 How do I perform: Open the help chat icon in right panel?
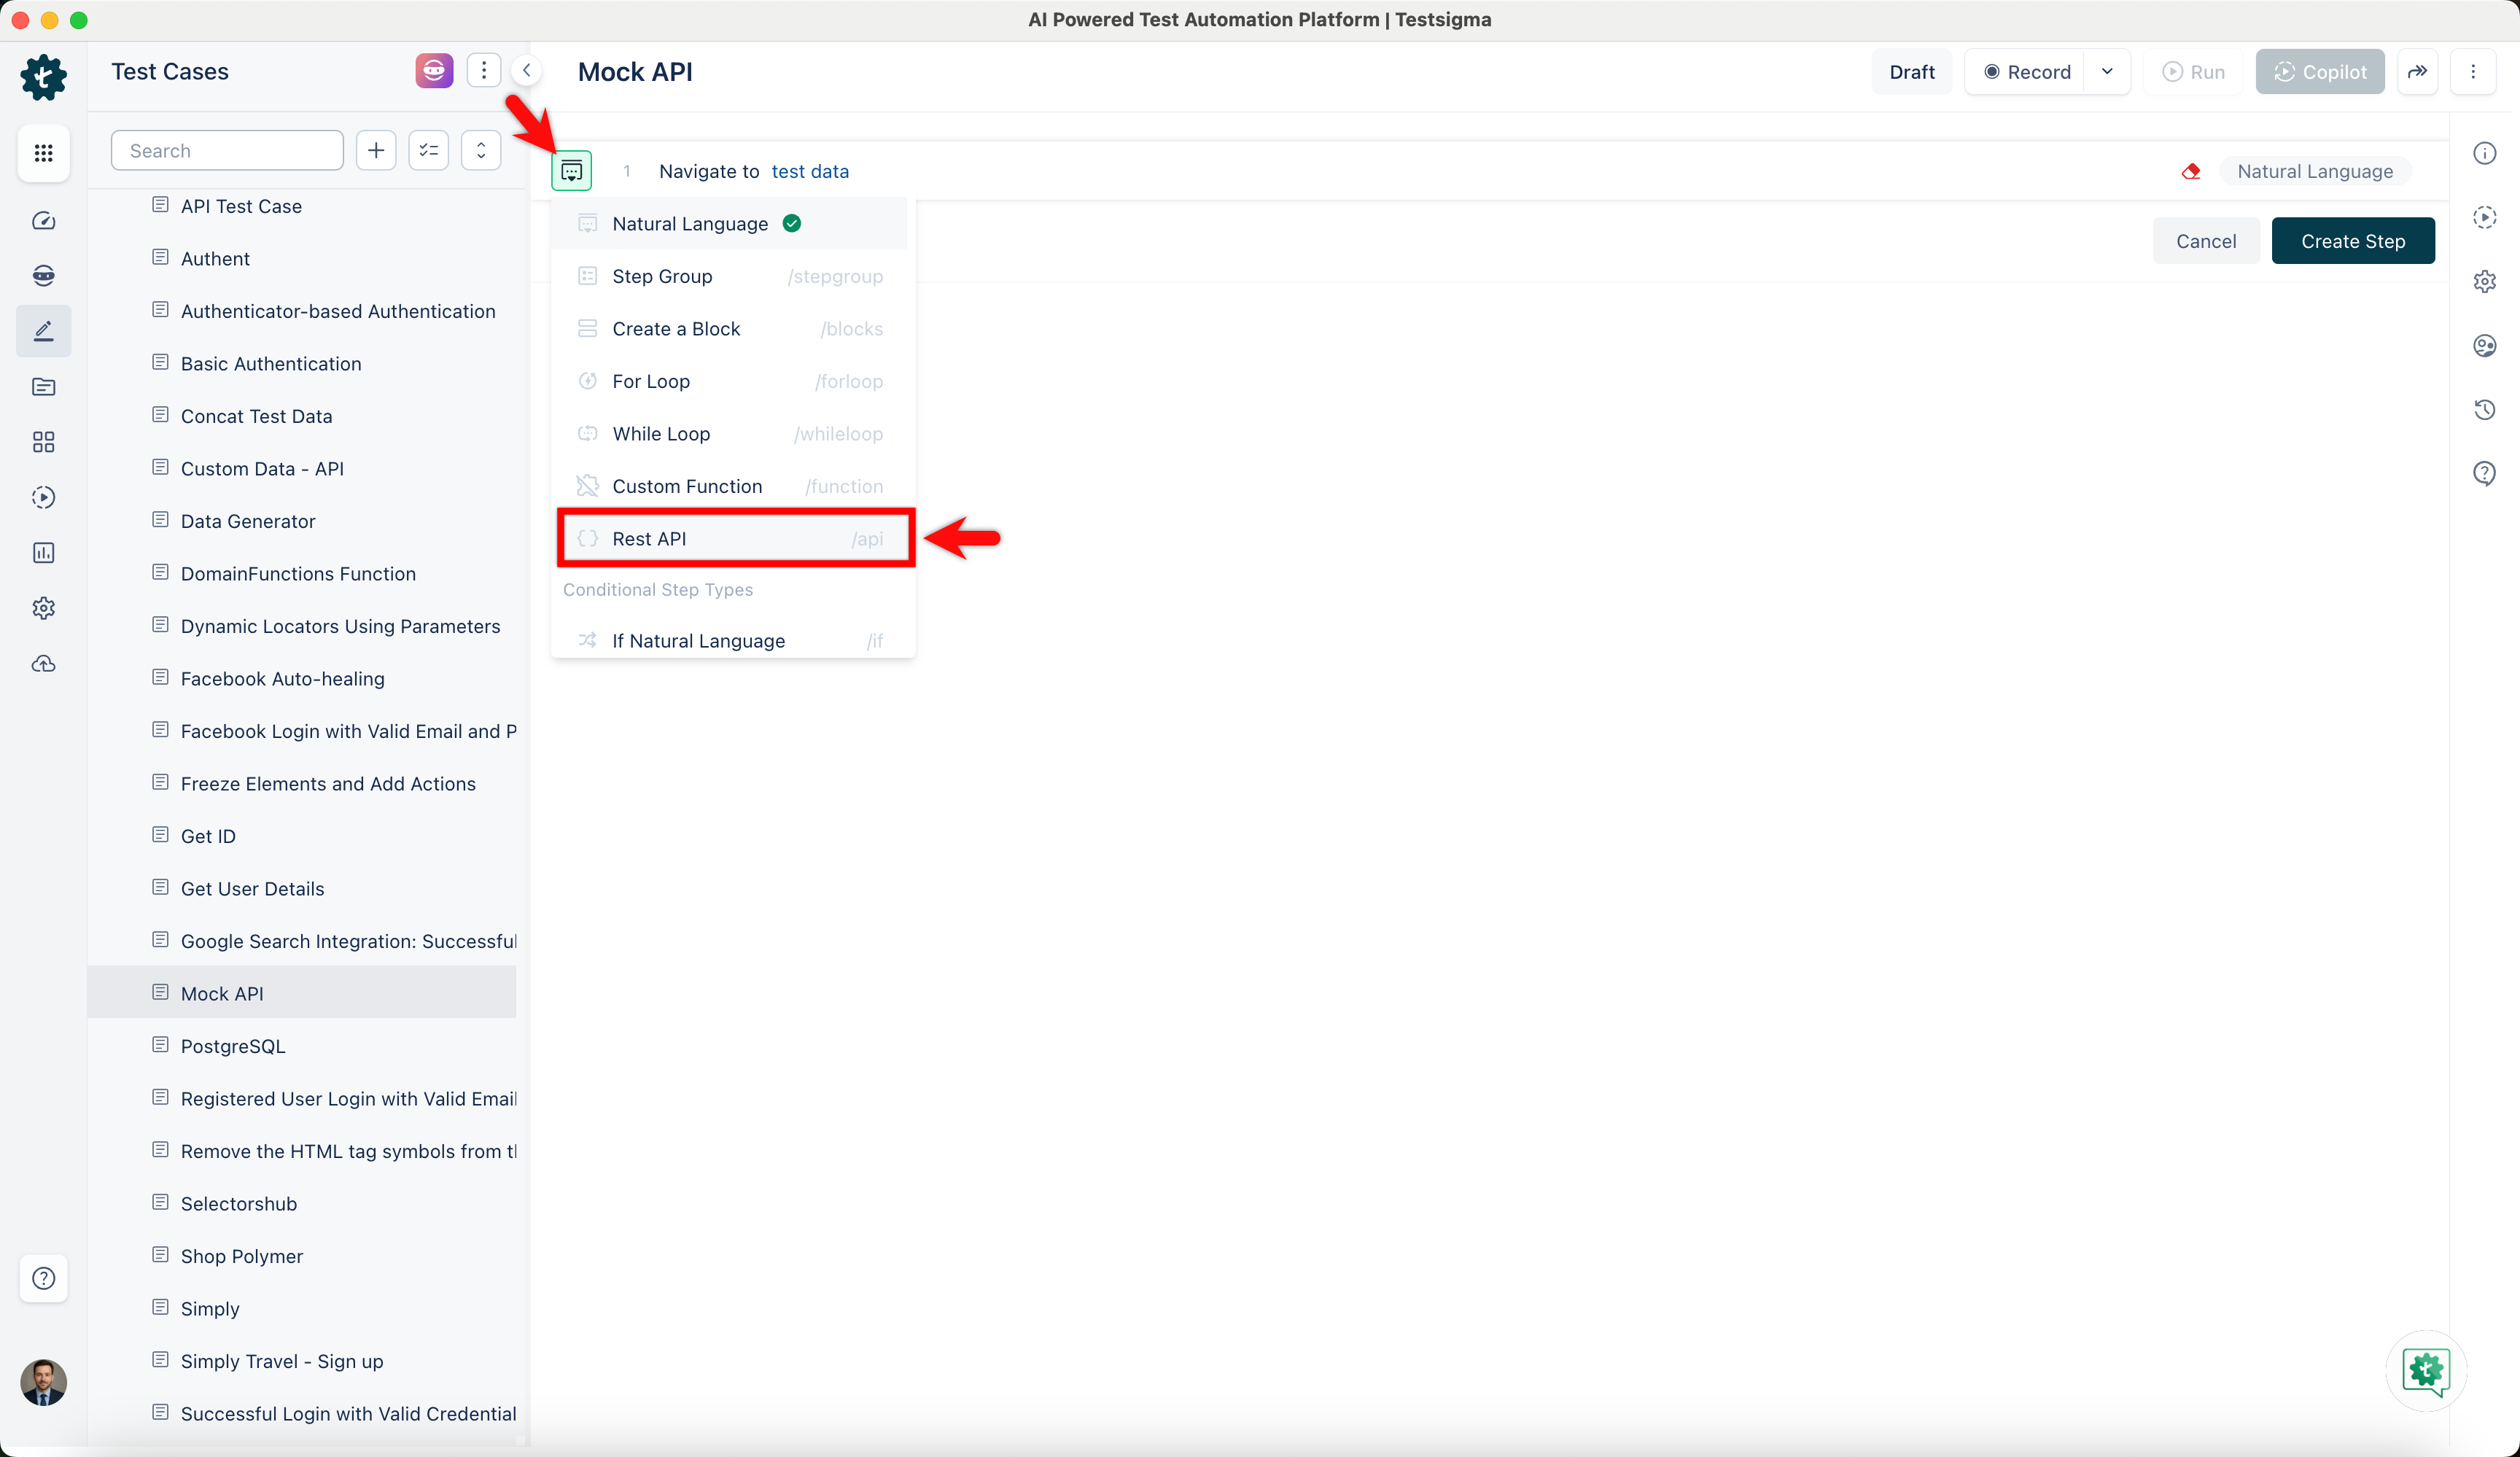tap(2485, 474)
